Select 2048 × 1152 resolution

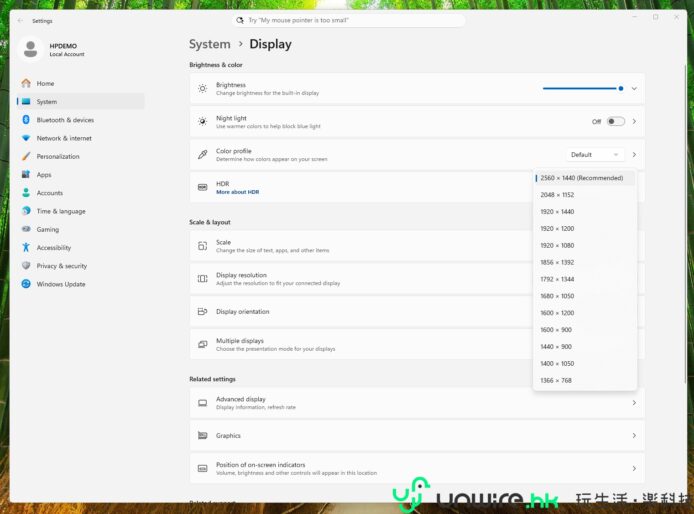[585, 195]
